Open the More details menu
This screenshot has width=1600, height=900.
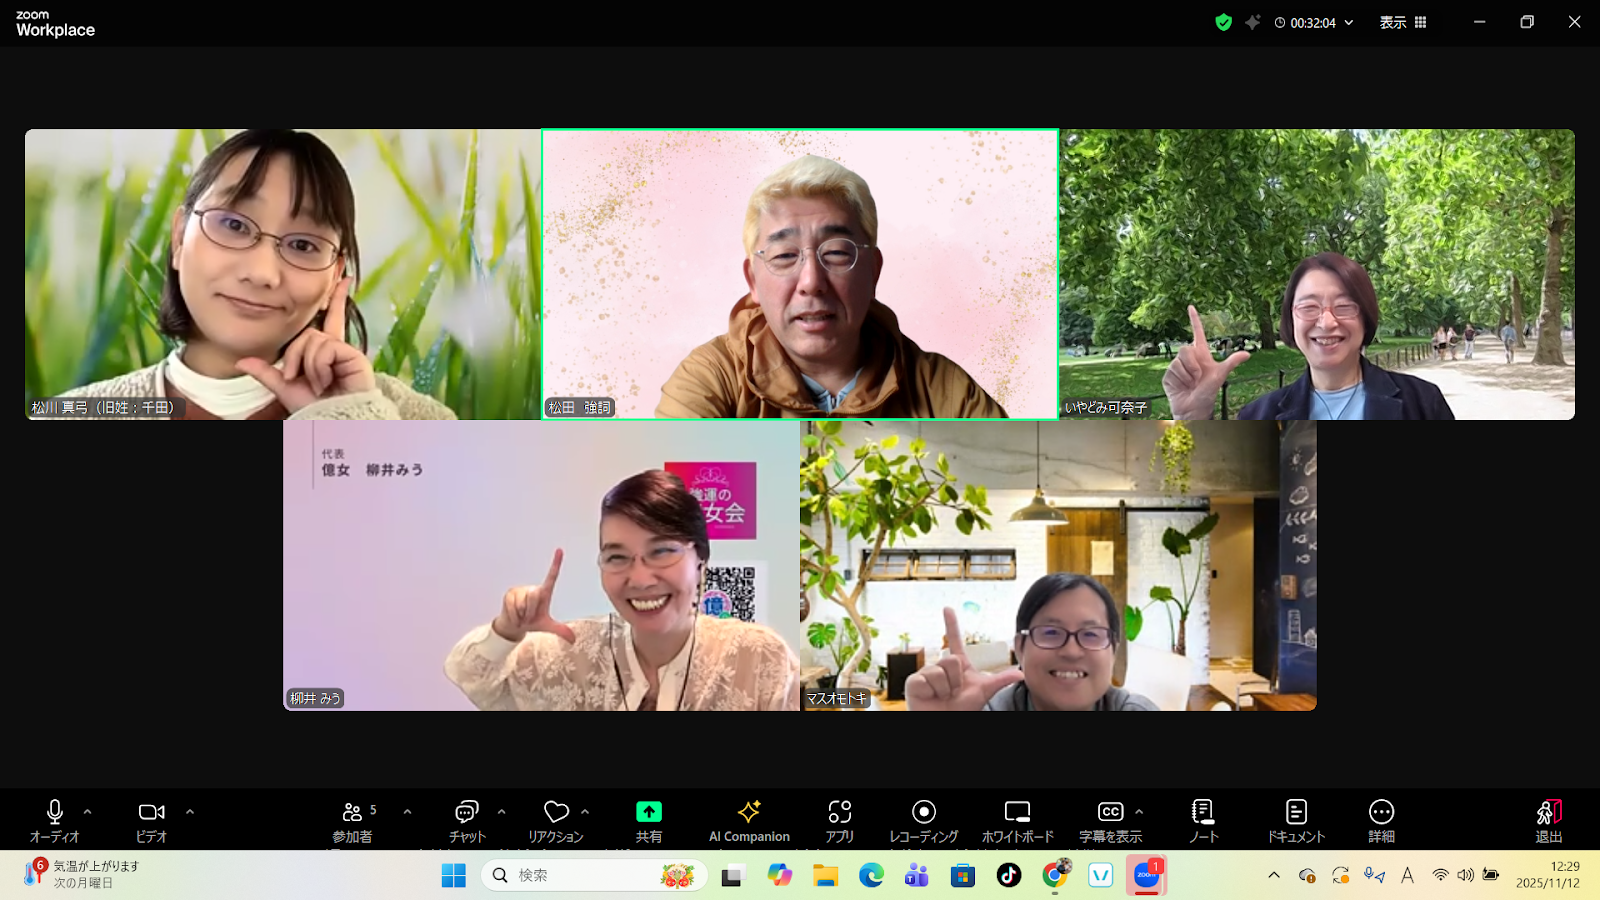1381,820
